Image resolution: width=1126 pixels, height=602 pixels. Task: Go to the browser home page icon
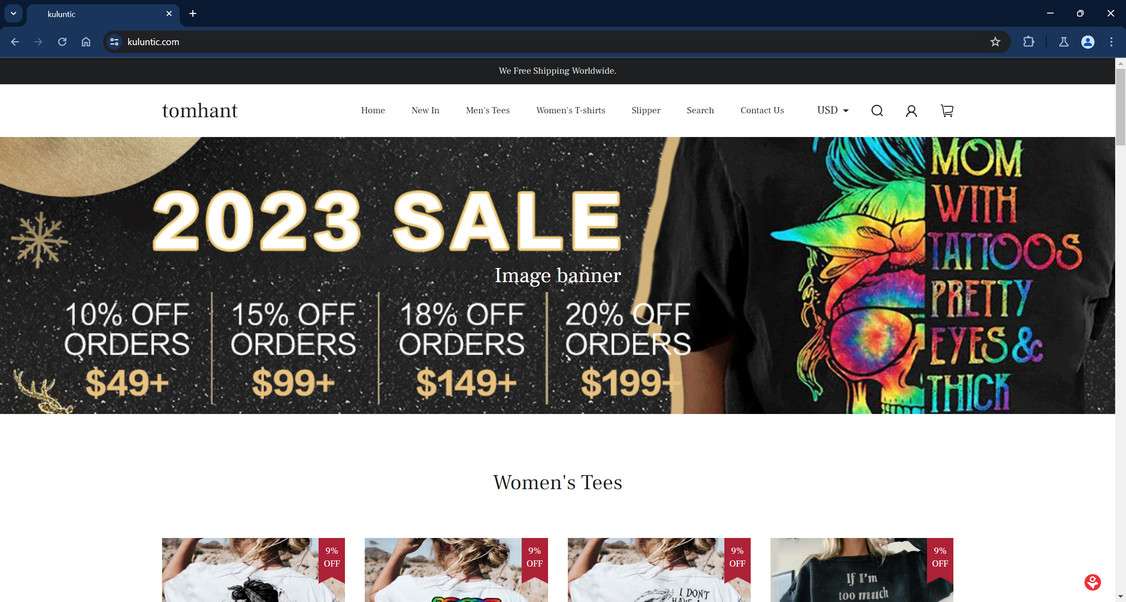click(x=86, y=42)
